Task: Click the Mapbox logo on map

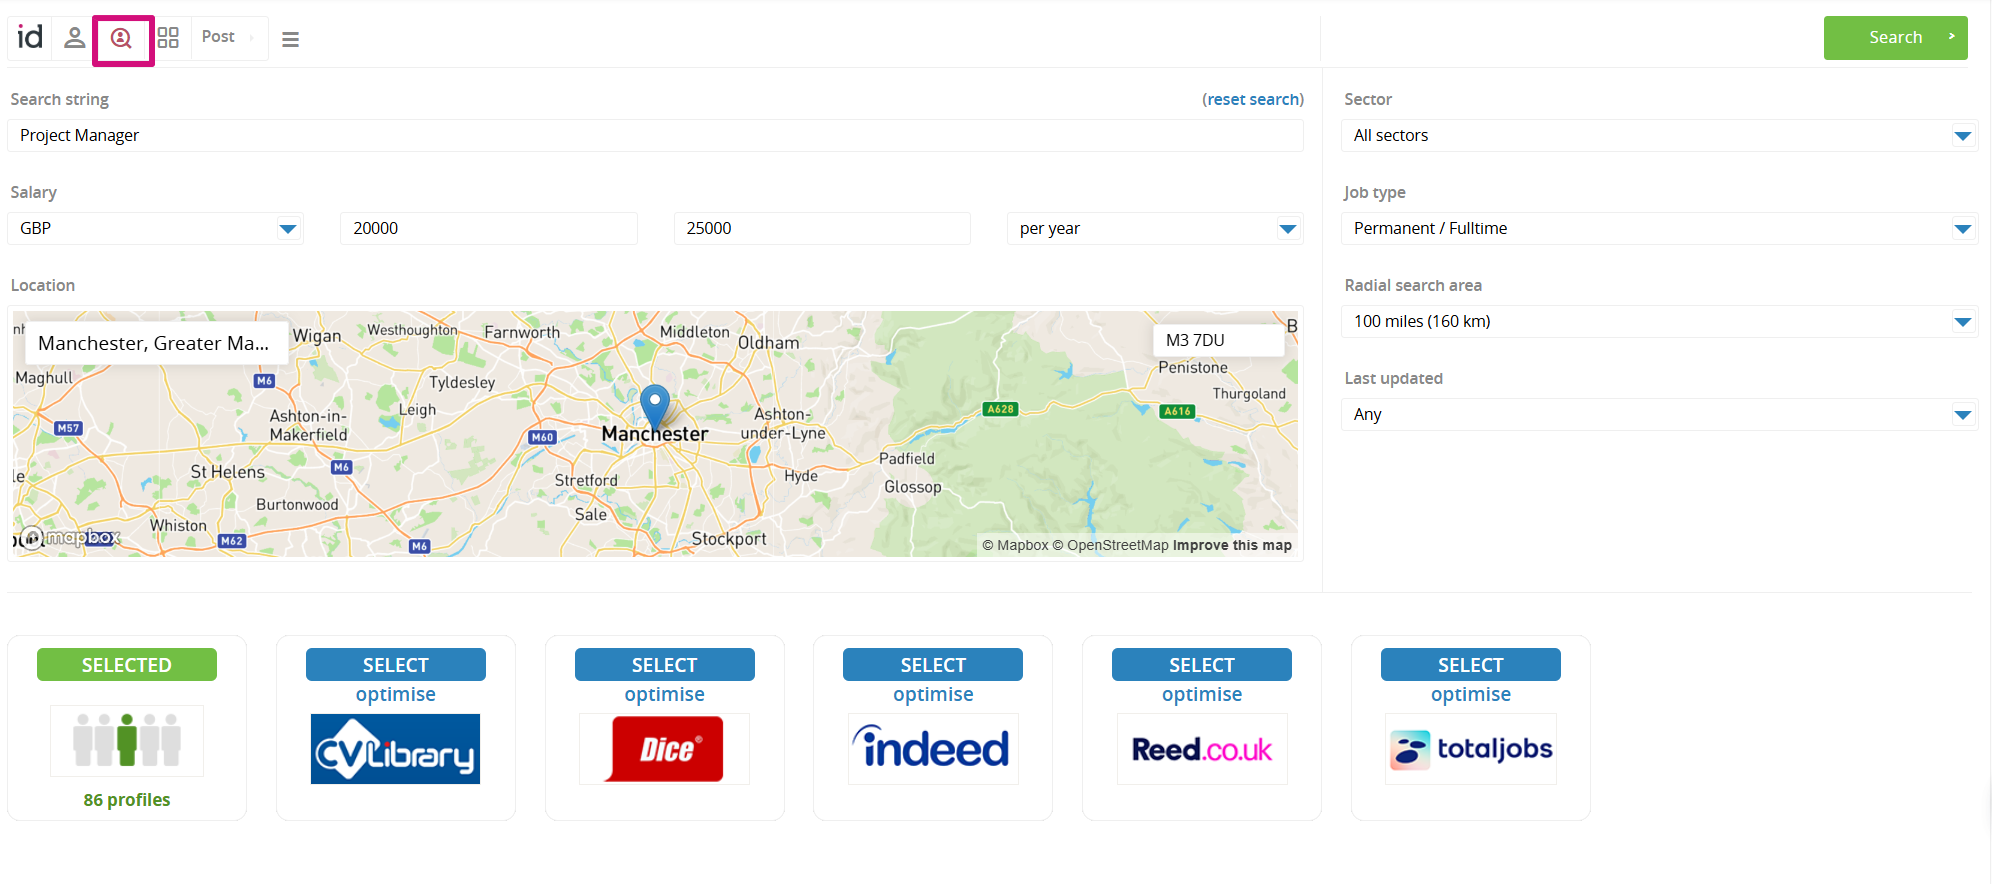Action: (x=72, y=538)
